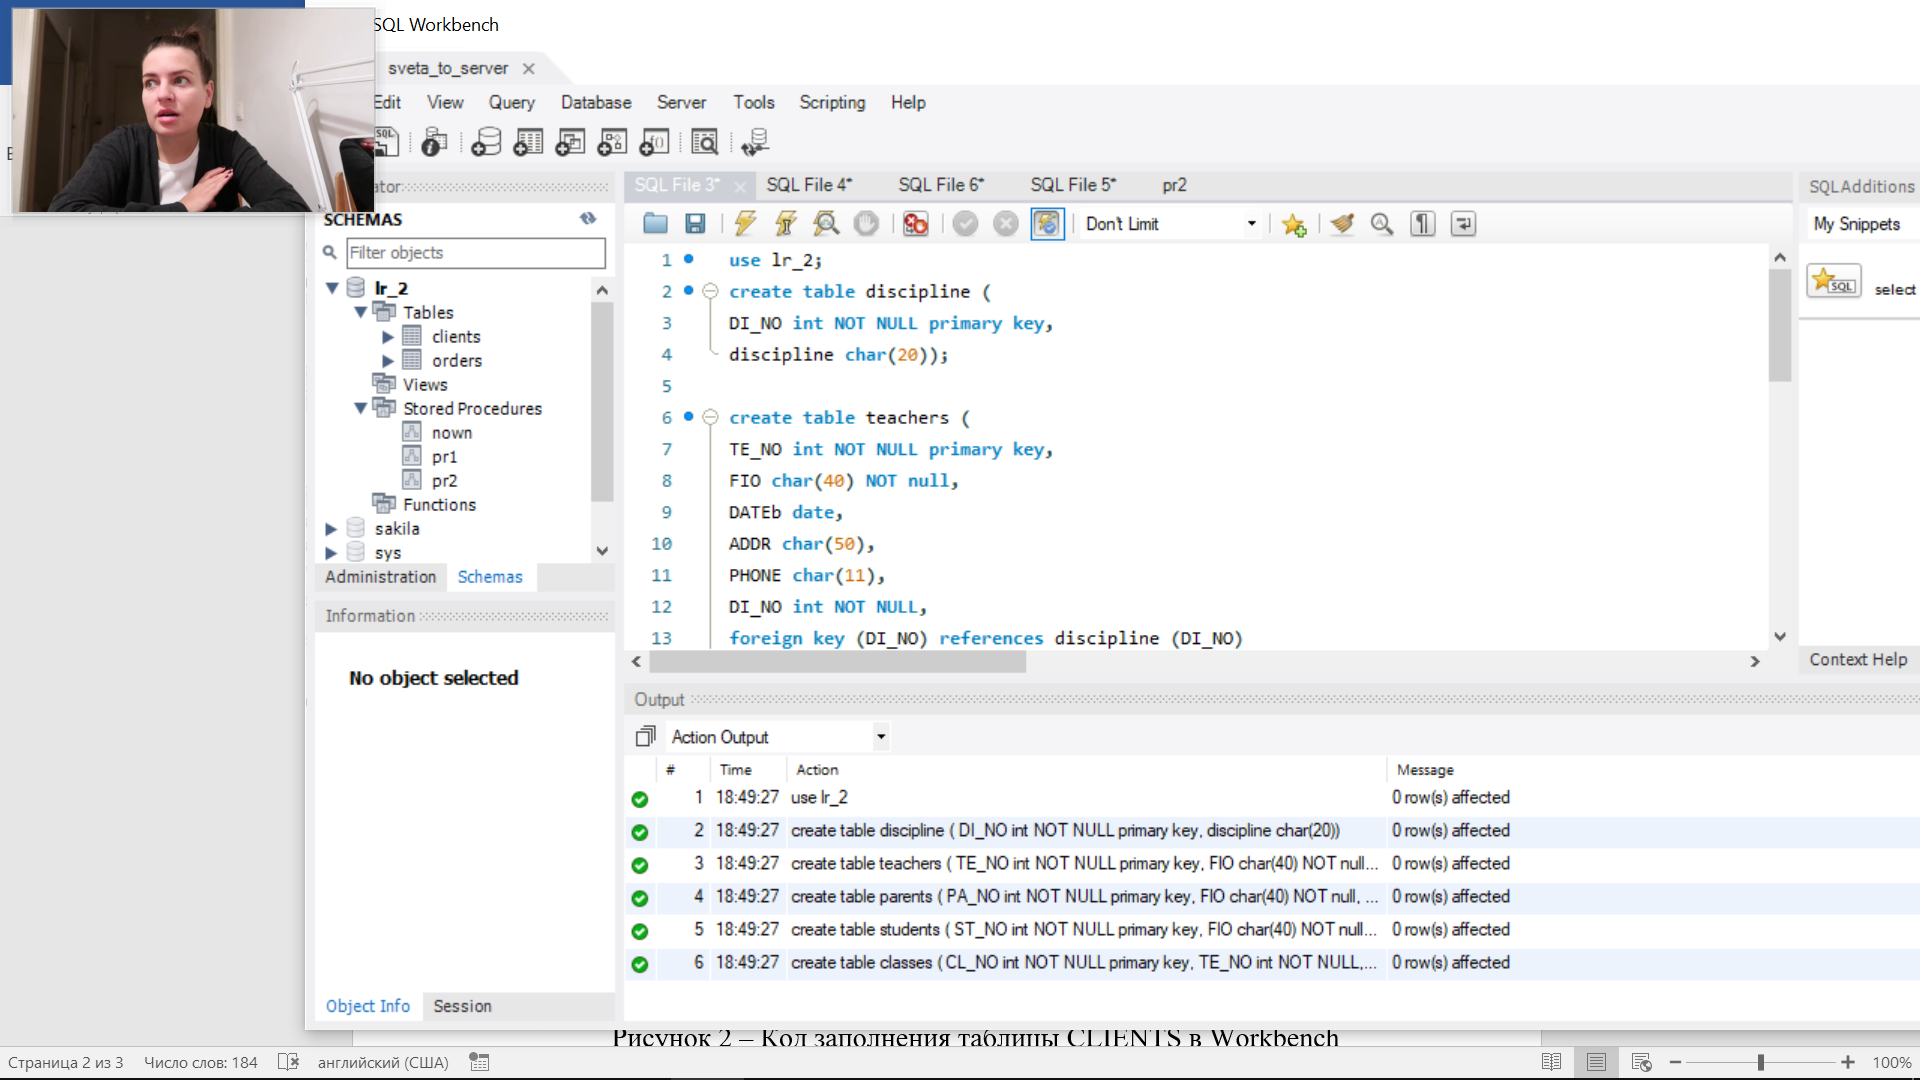This screenshot has width=1920, height=1080.
Task: Click the Beautify query broom icon
Action: (1342, 224)
